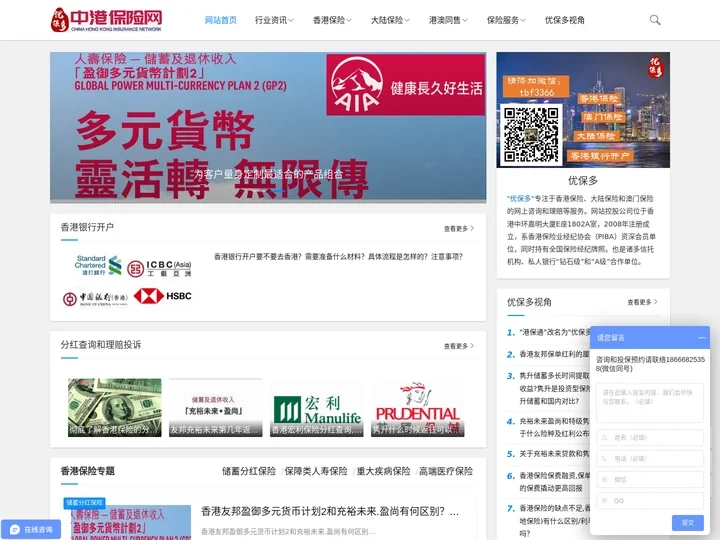Click the 姓名 input field
720x540 pixels.
[650, 438]
